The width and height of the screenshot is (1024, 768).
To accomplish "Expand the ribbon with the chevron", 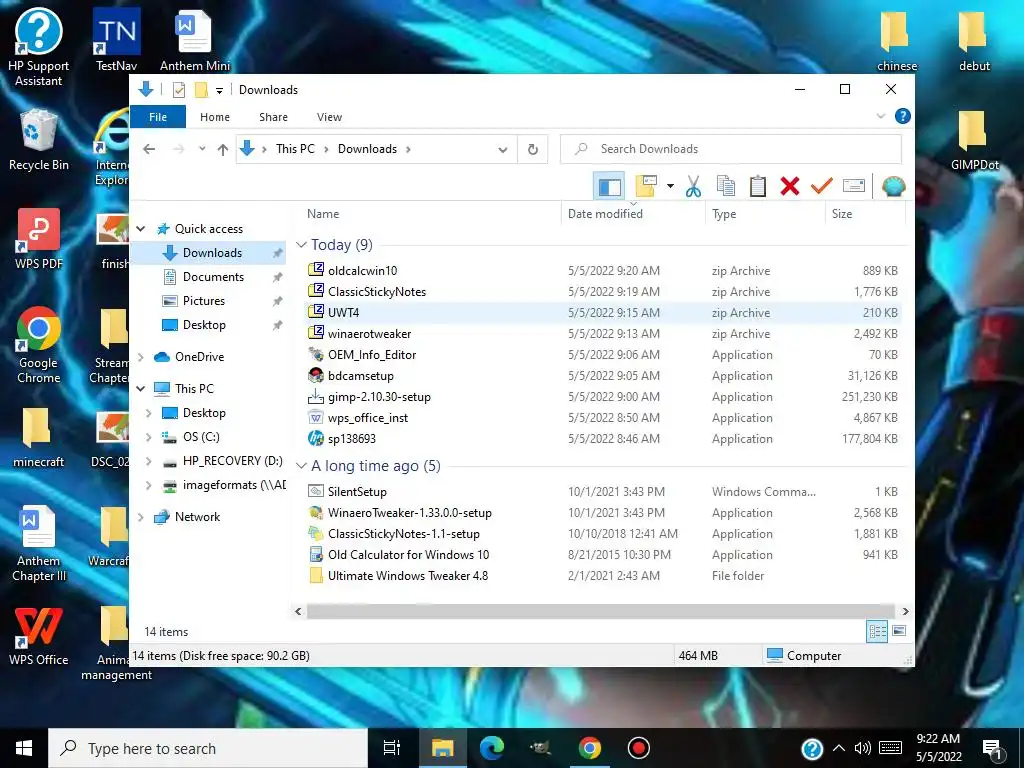I will [881, 116].
